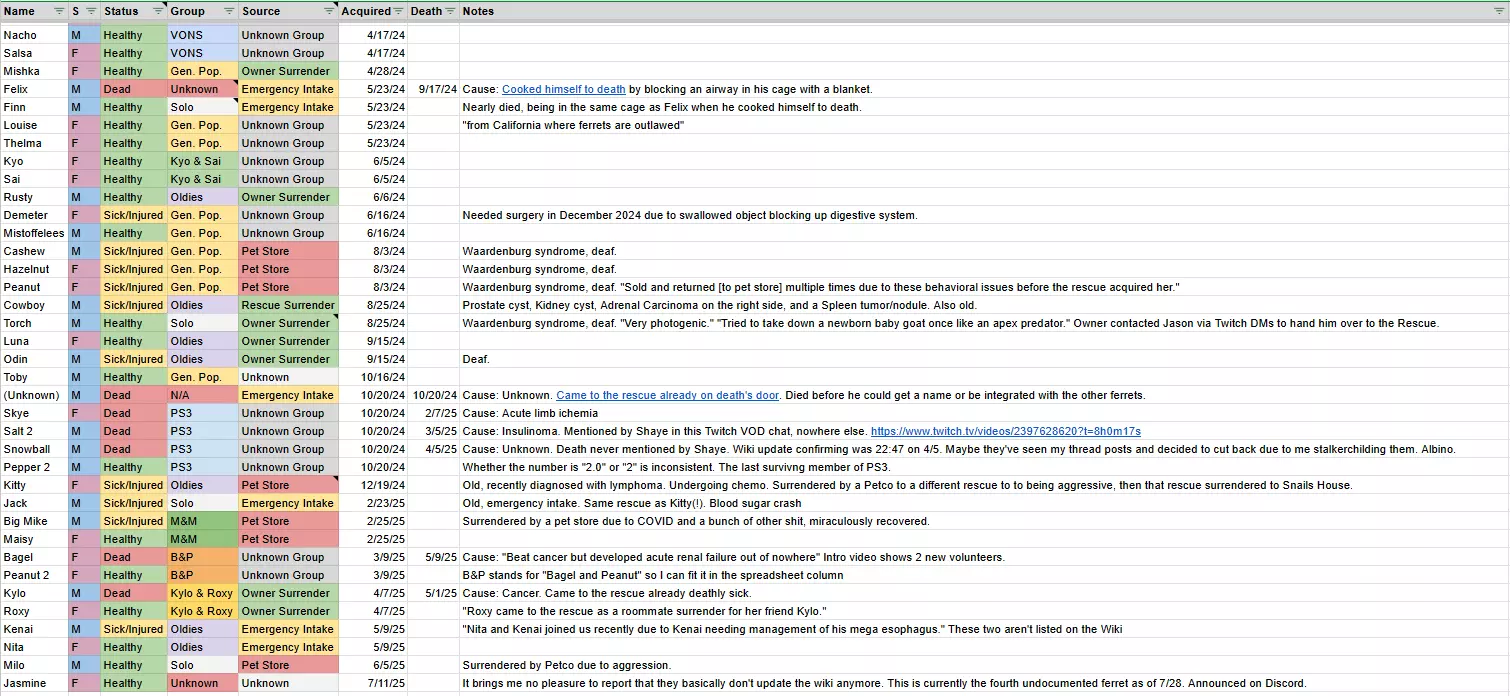
Task: Click the Notes column header text
Action: click(x=478, y=11)
